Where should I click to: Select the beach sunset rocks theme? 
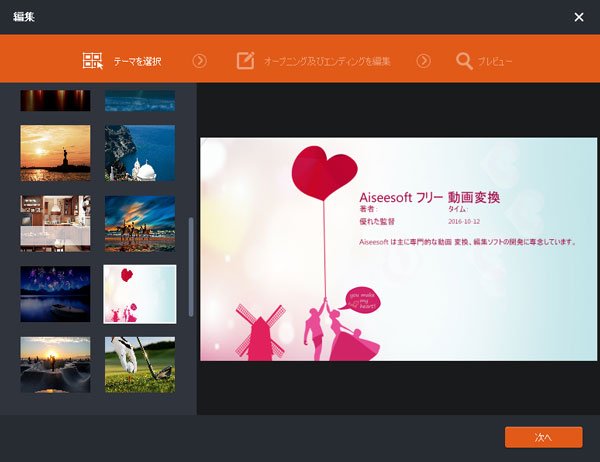[x=55, y=364]
